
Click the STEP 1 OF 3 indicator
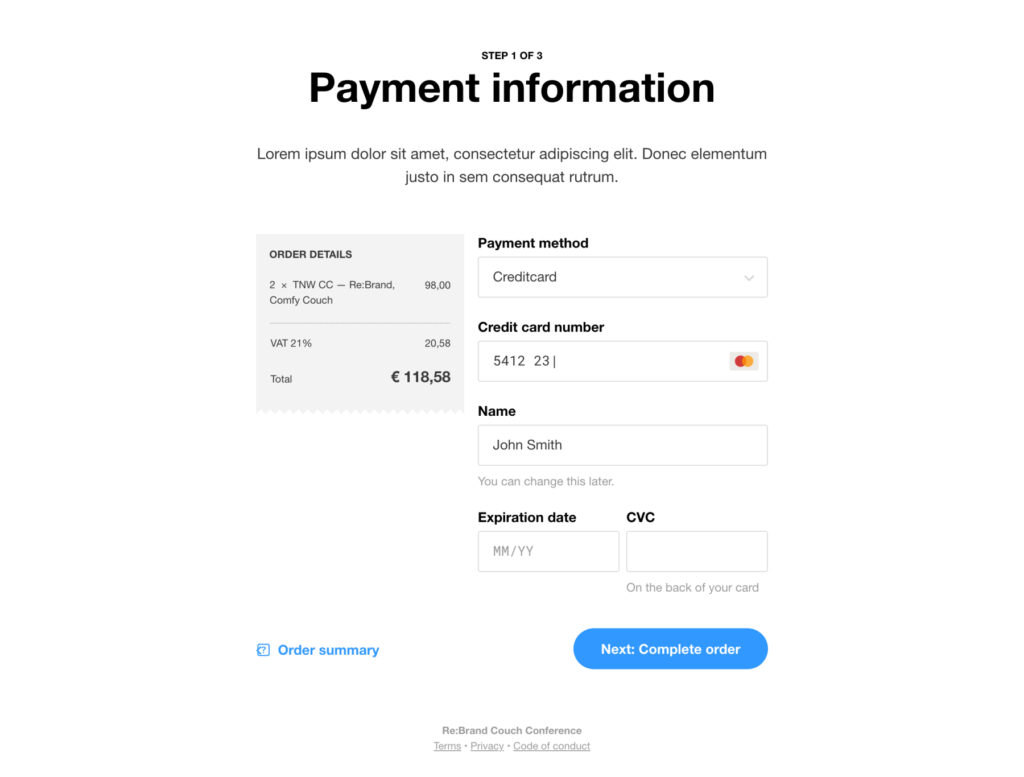coord(511,56)
